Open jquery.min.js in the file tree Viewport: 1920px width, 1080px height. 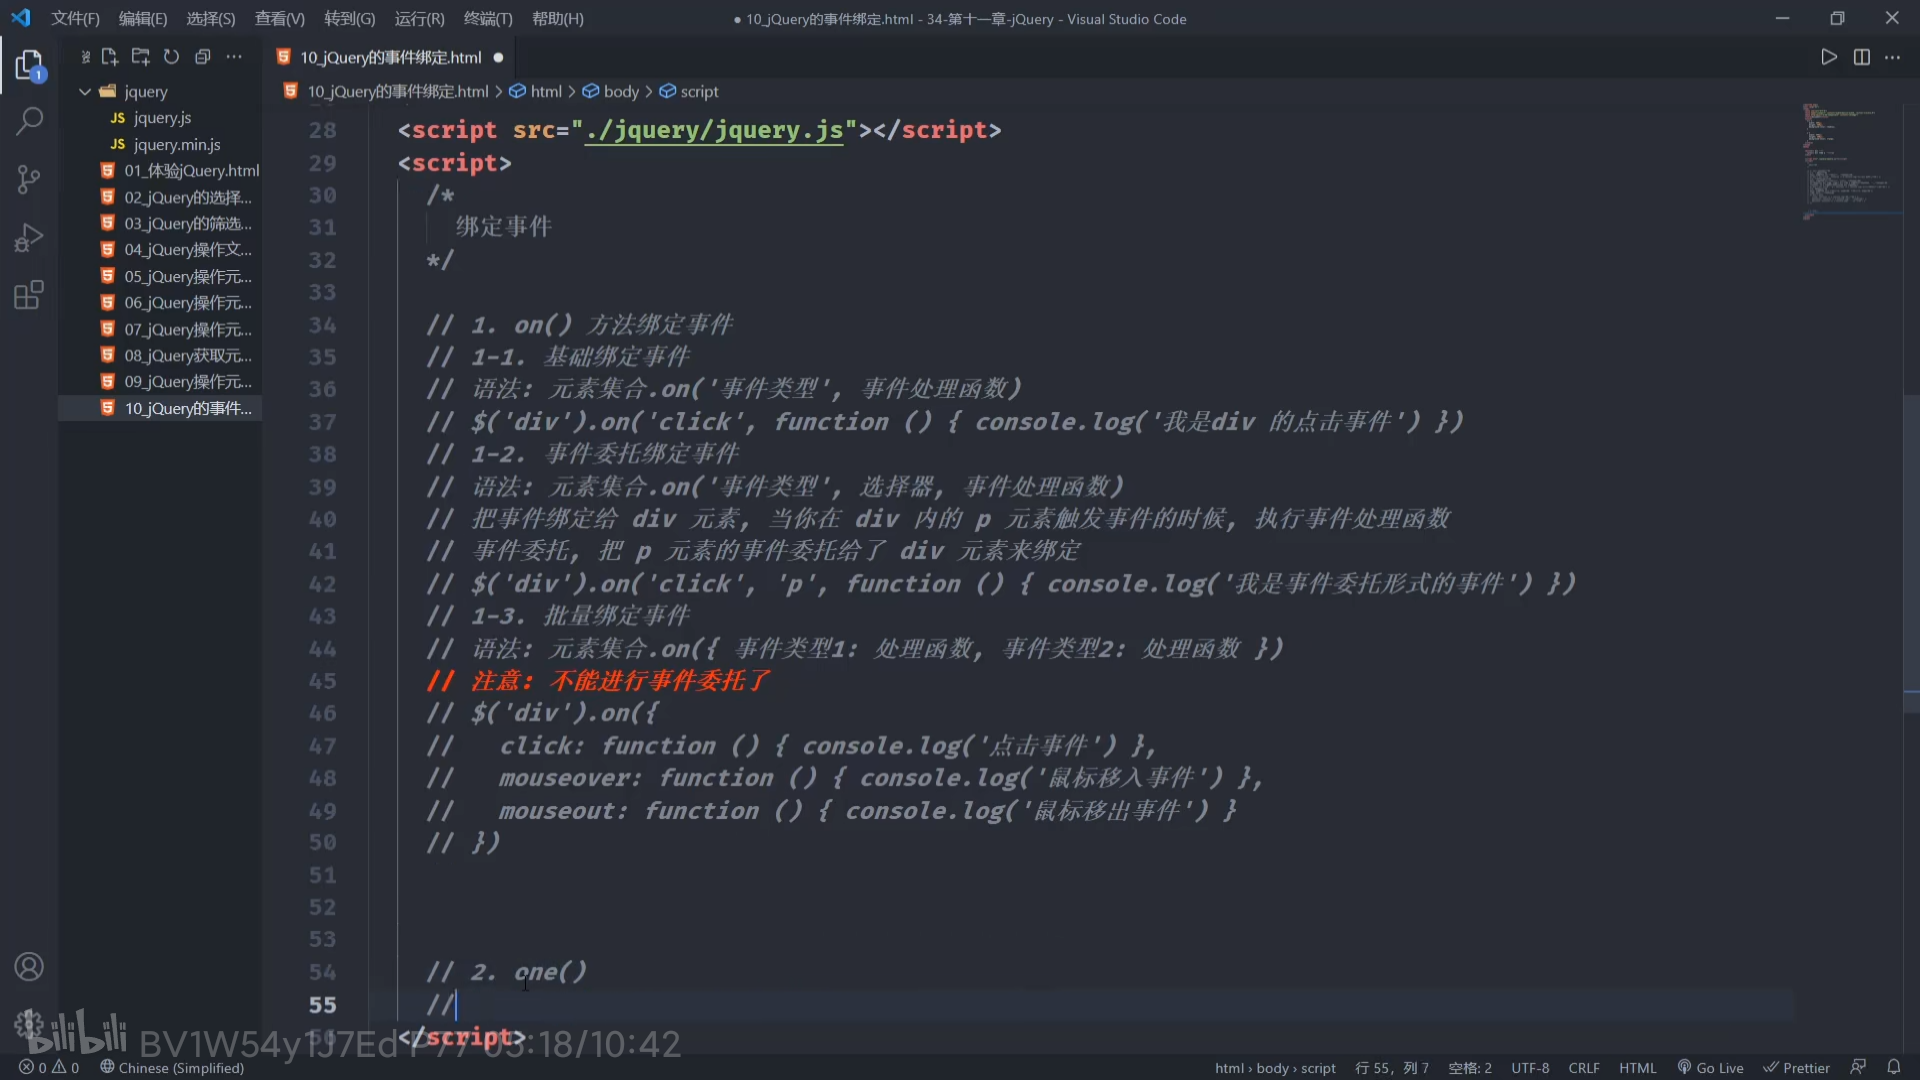click(x=177, y=144)
